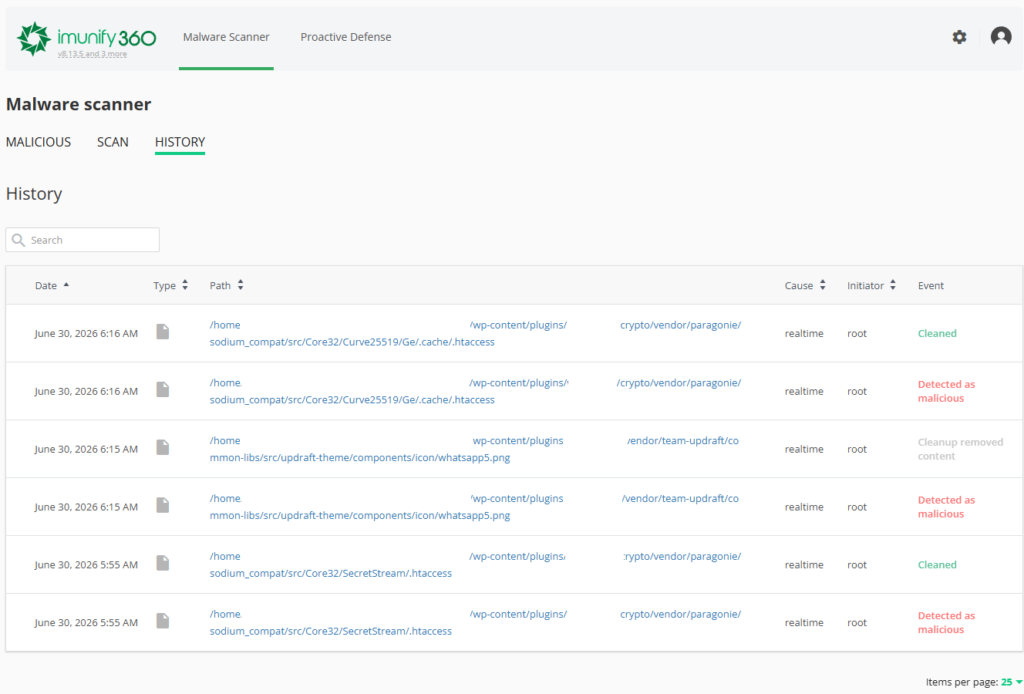
Task: Click file icon in 6:15 AM Detected as malicious row
Action: click(163, 505)
